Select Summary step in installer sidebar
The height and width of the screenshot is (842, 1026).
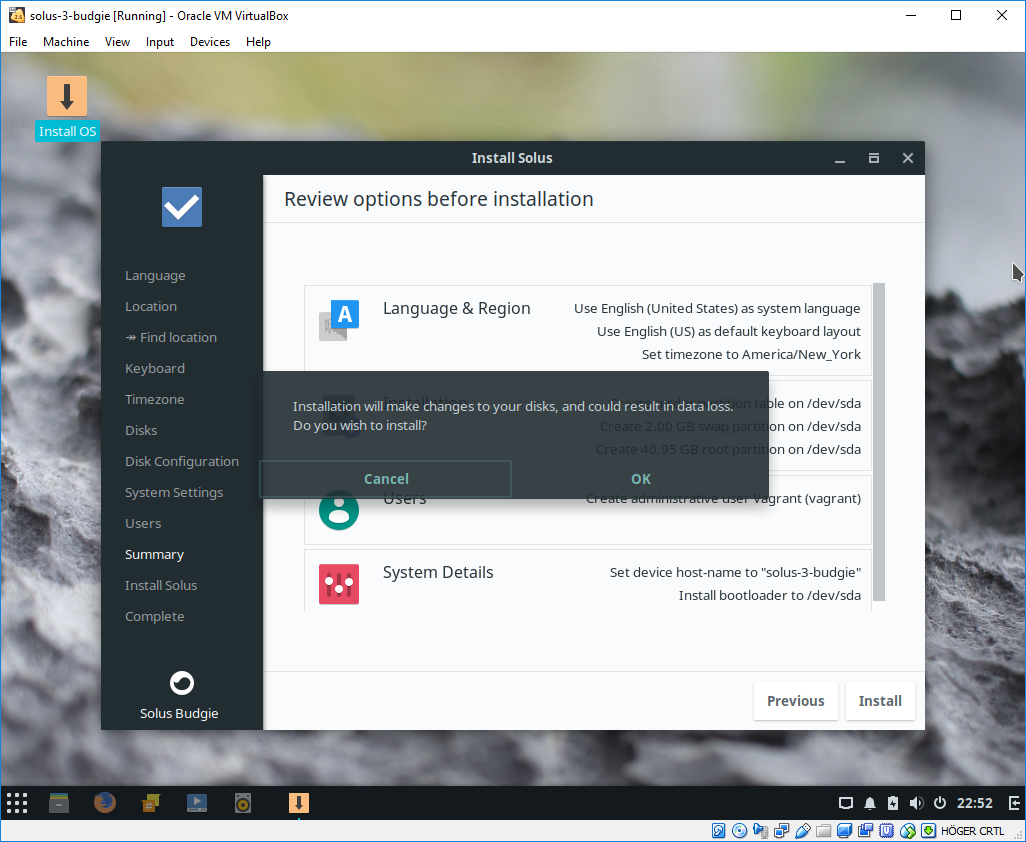[x=154, y=554]
